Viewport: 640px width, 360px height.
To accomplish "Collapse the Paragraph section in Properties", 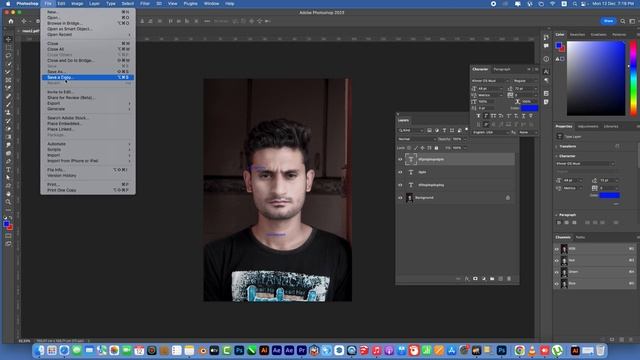I will 557,215.
